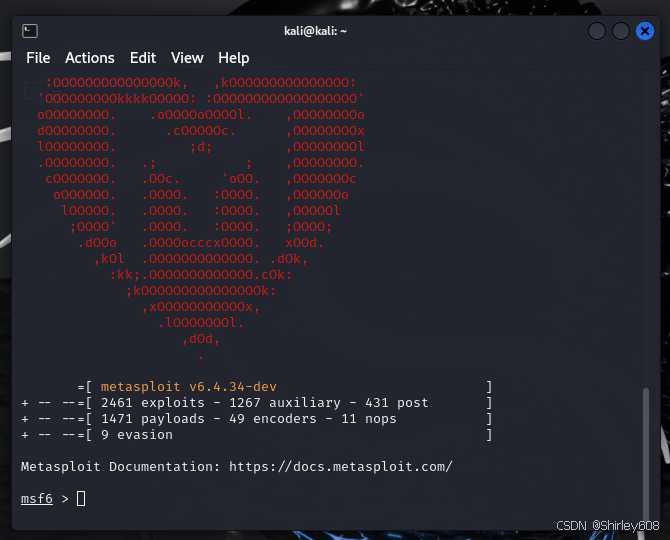Screen dimensions: 670x540
Task: Click the '1471 payloads' text
Action: point(153,419)
